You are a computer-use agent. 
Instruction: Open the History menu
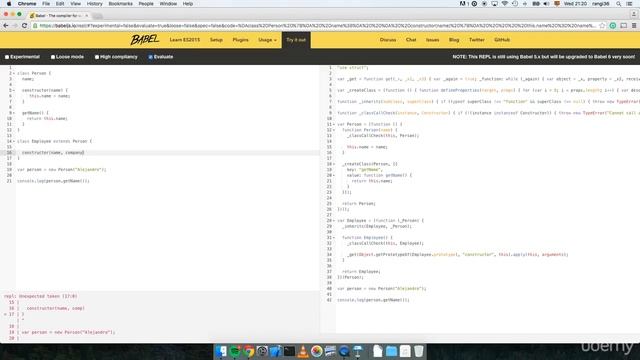(94, 4)
